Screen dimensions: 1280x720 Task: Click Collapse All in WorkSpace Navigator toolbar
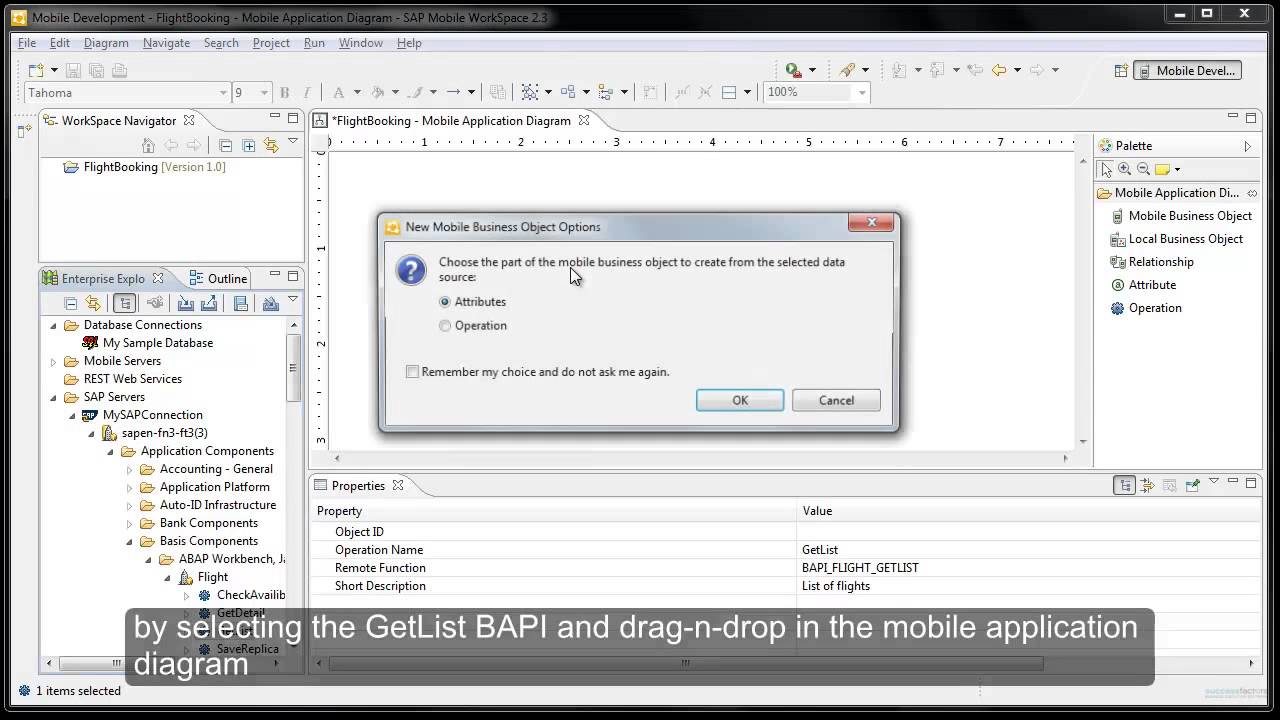point(225,146)
